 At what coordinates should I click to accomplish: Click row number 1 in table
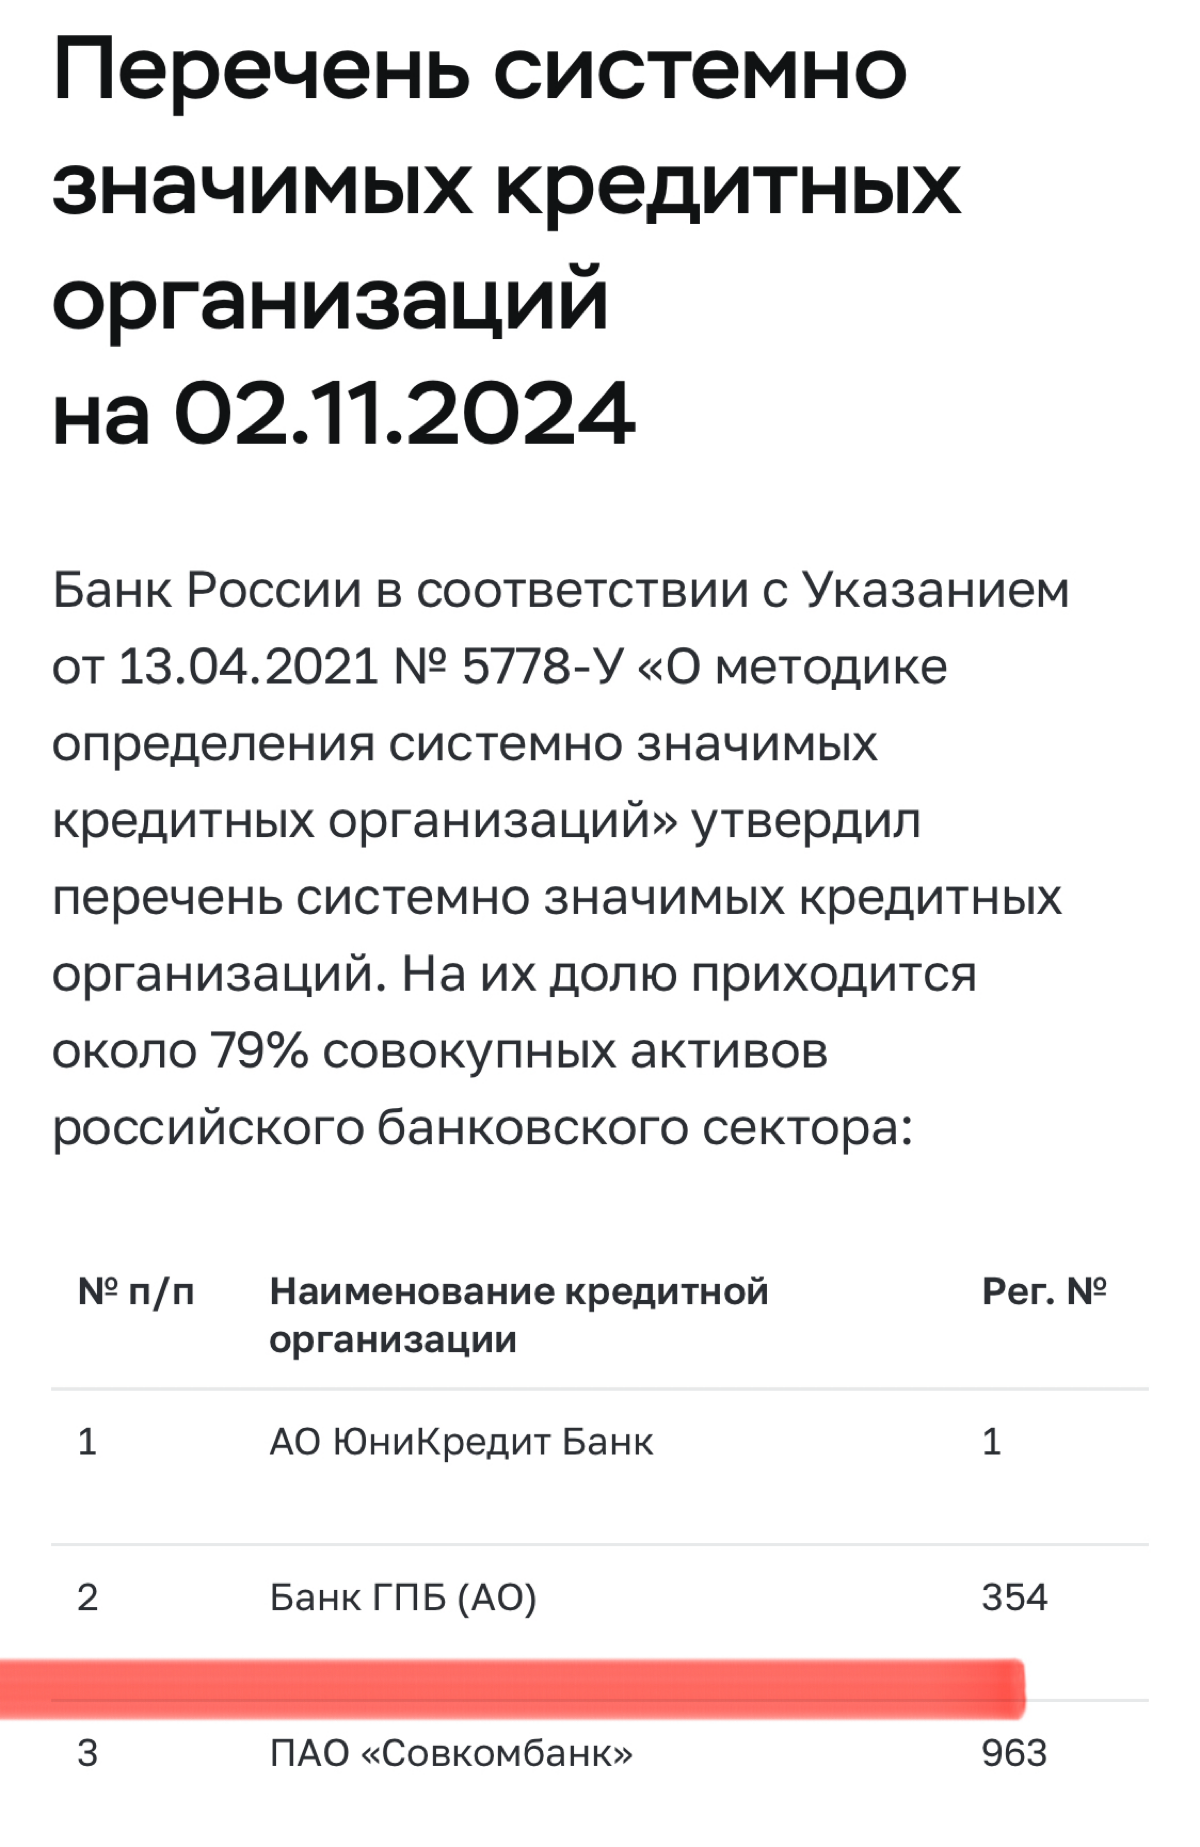point(87,1441)
